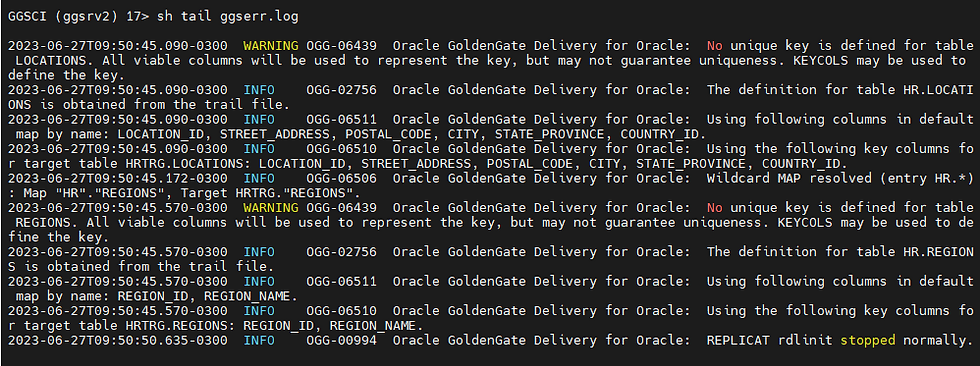Click the GGSCI (ggsrv2) 17> prompt text

(79, 17)
